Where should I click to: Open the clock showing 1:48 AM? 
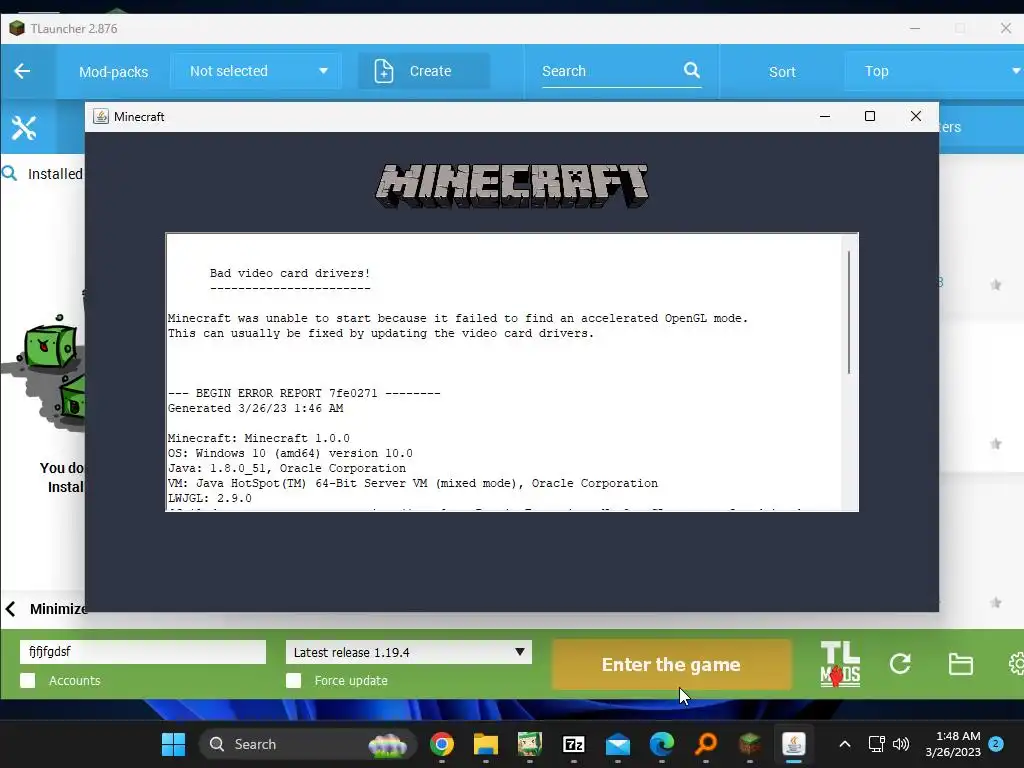pyautogui.click(x=953, y=744)
